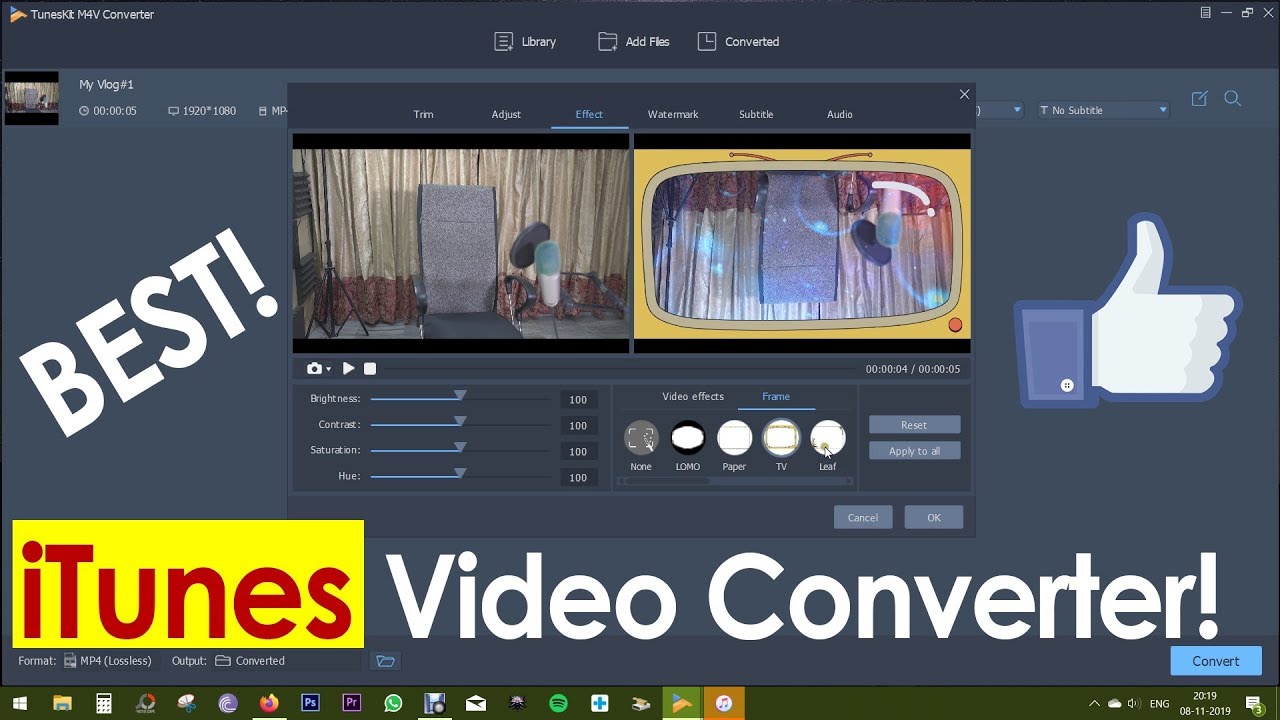Show hidden system tray icons
Viewport: 1280px width, 720px height.
click(1094, 704)
